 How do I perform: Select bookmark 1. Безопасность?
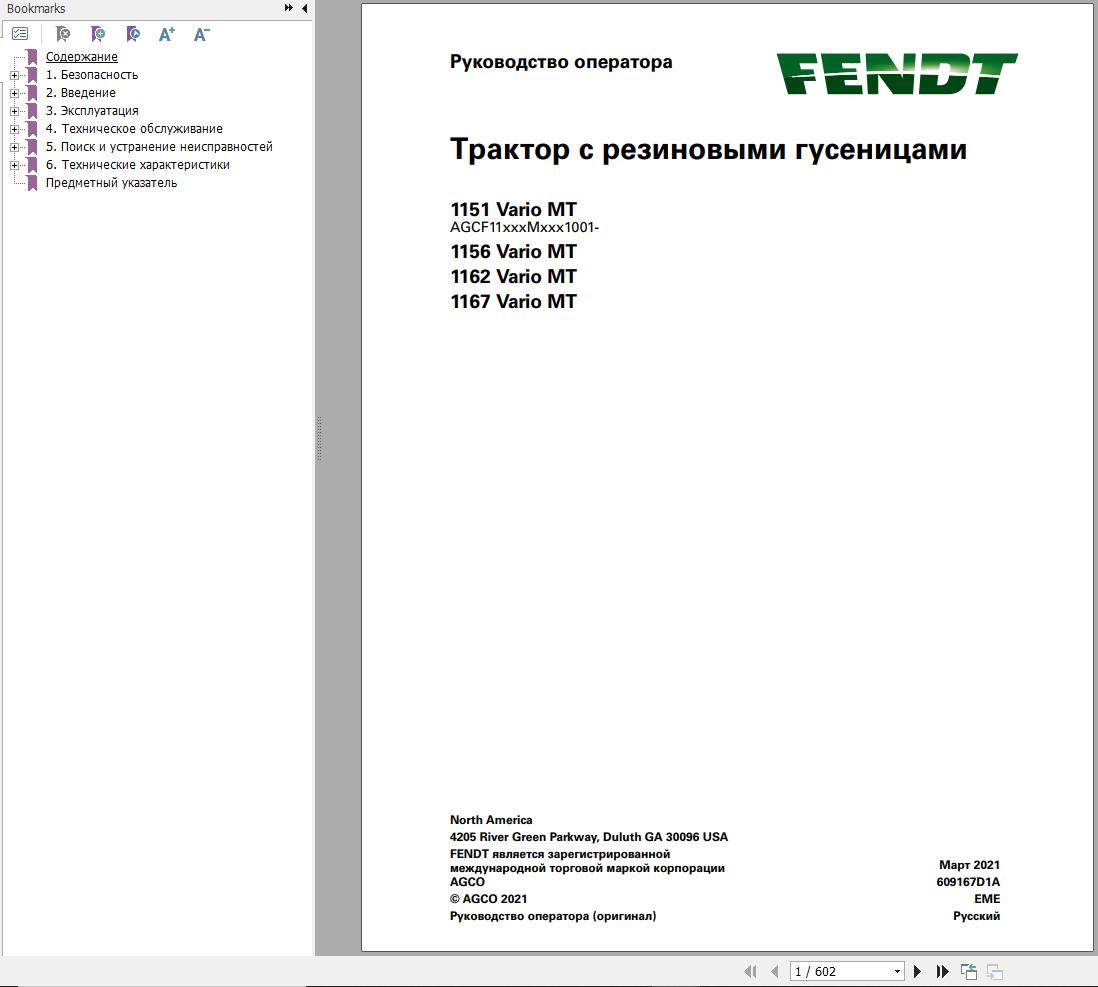pyautogui.click(x=92, y=75)
